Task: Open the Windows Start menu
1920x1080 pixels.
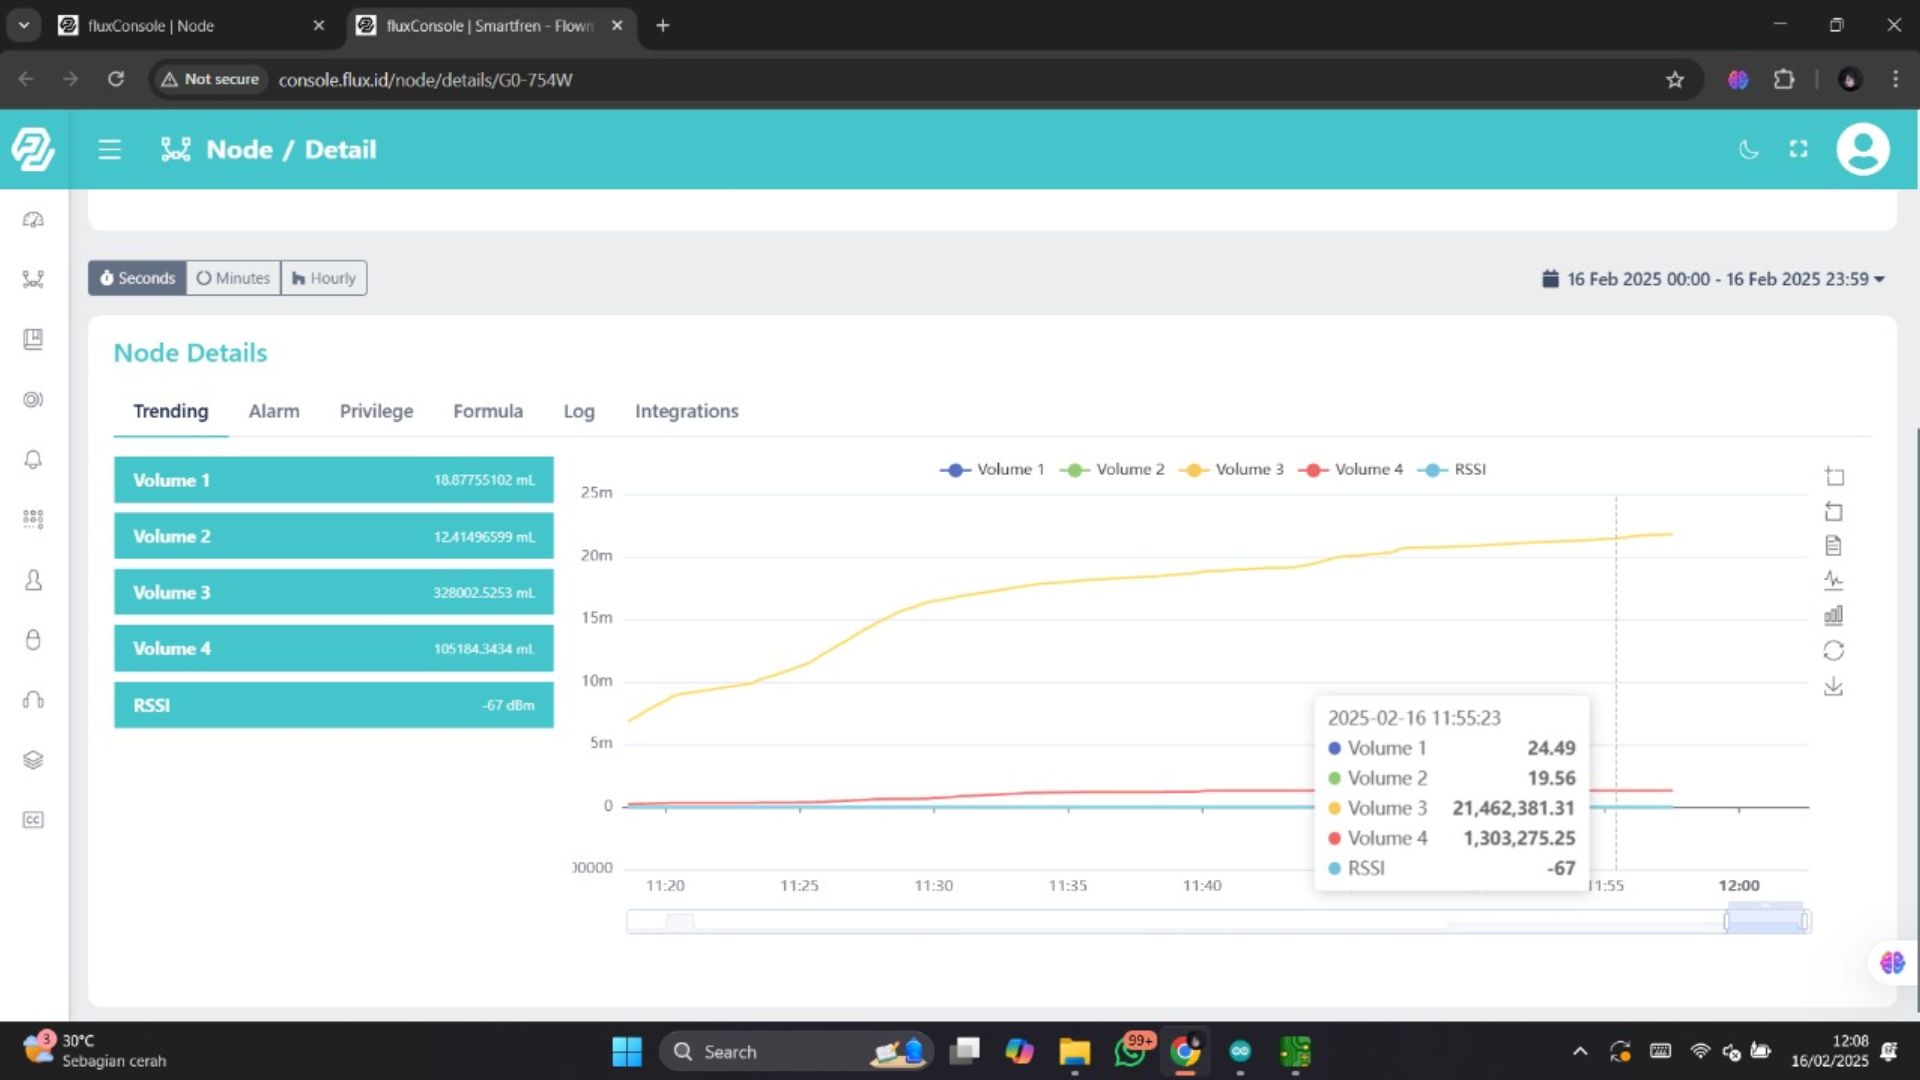Action: [x=627, y=1051]
